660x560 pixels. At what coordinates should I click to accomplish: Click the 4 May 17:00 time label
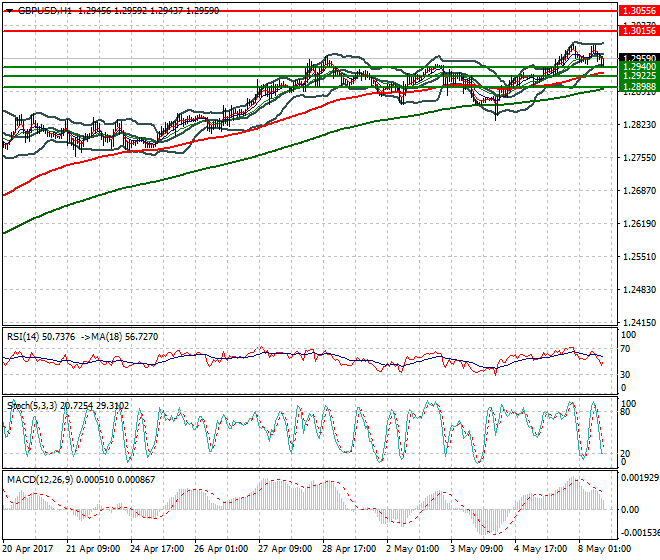coord(540,549)
